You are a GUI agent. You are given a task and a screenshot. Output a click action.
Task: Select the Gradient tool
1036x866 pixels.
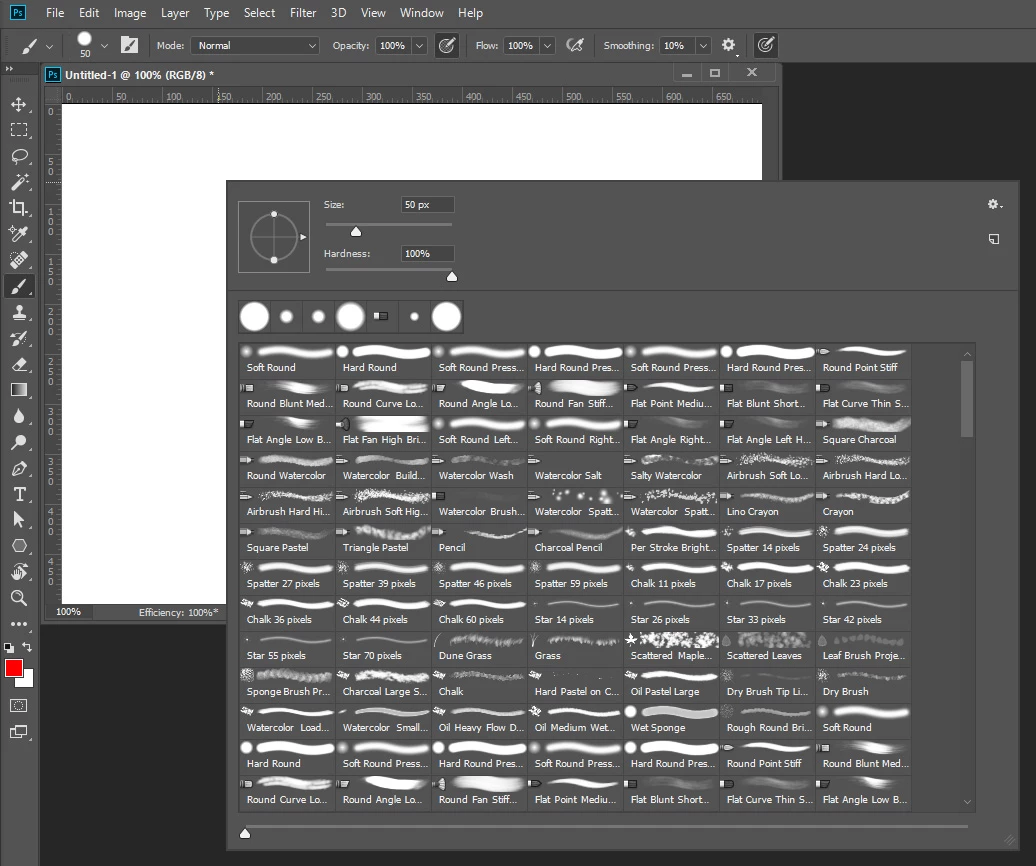(x=19, y=390)
